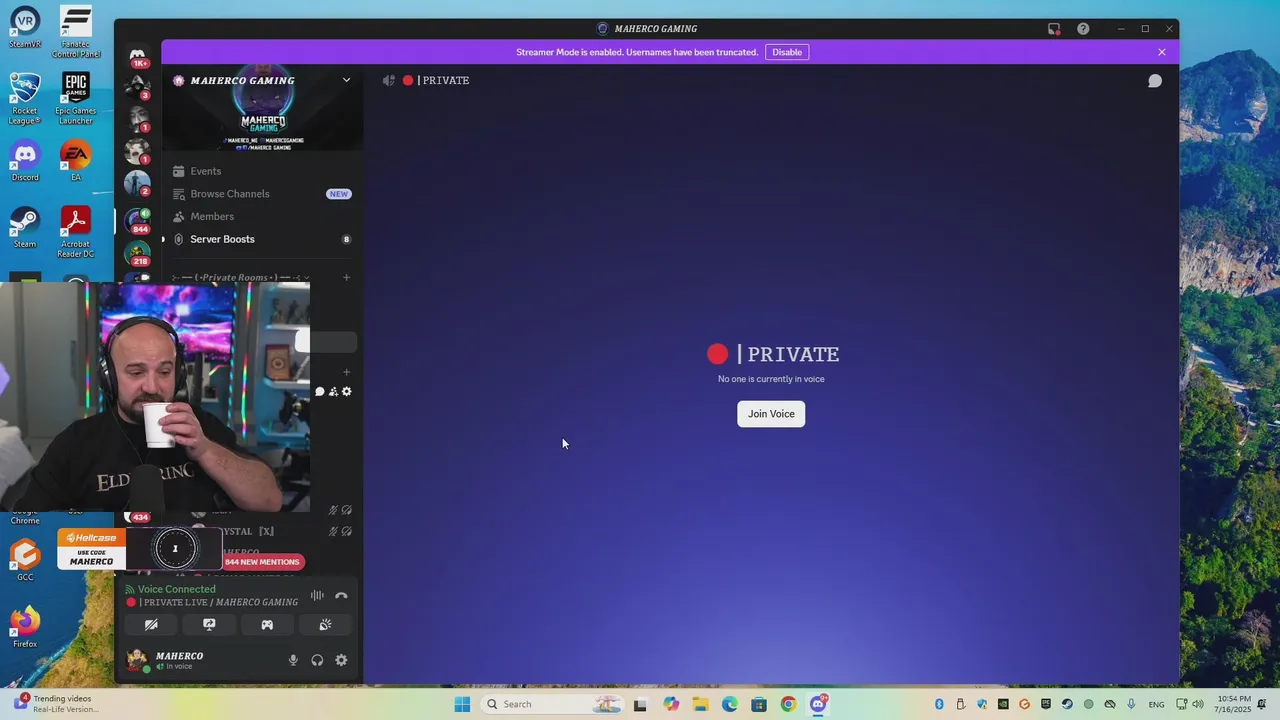Open Members list entry
This screenshot has width=1280, height=720.
(x=211, y=217)
